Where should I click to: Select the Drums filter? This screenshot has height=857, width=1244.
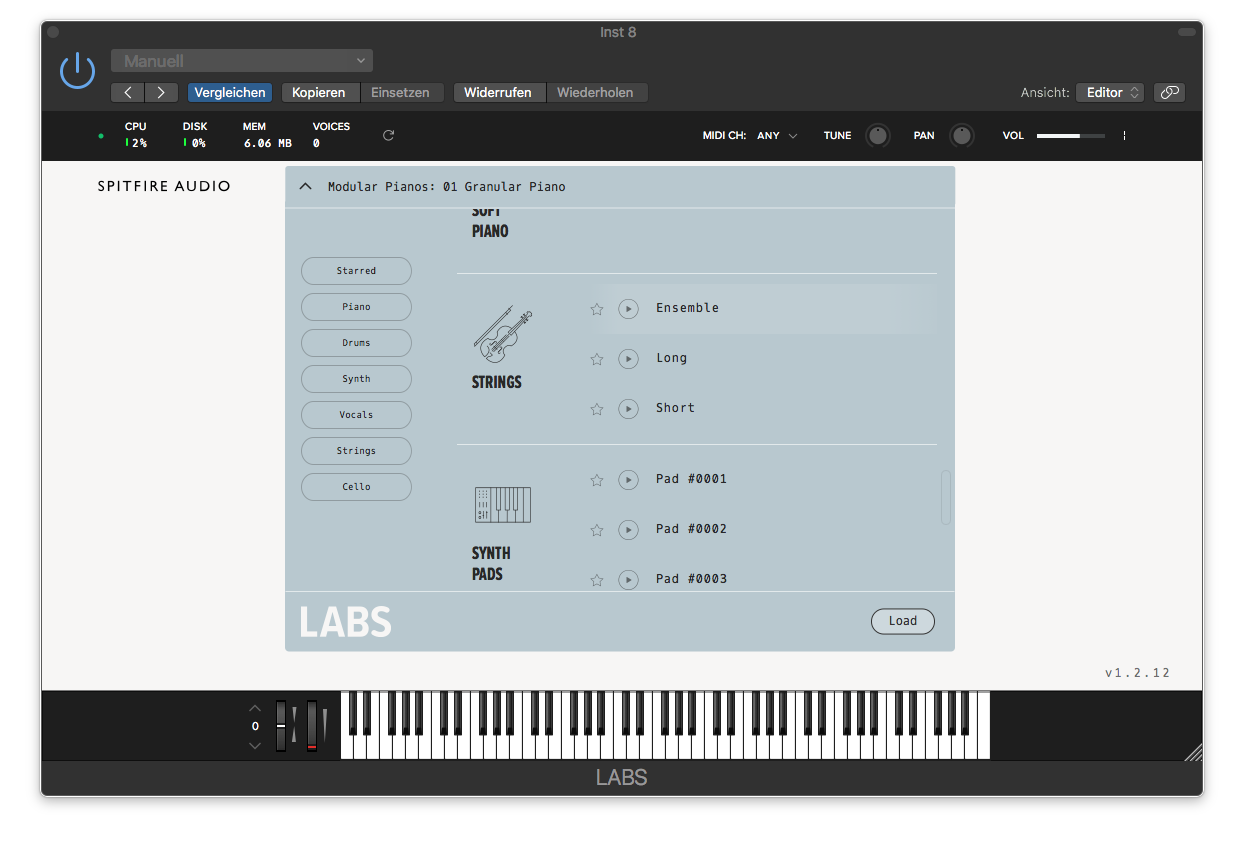pos(356,342)
